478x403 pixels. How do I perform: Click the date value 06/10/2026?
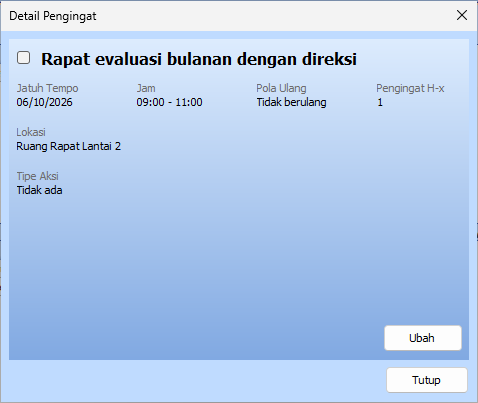pos(44,102)
